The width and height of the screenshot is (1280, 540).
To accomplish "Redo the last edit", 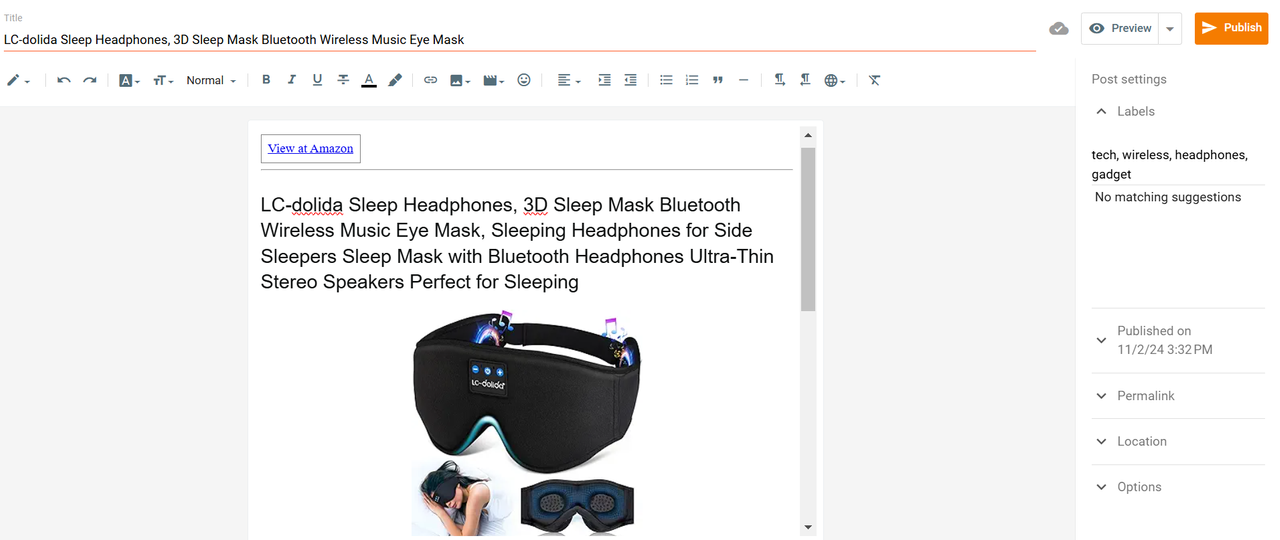I will click(90, 80).
